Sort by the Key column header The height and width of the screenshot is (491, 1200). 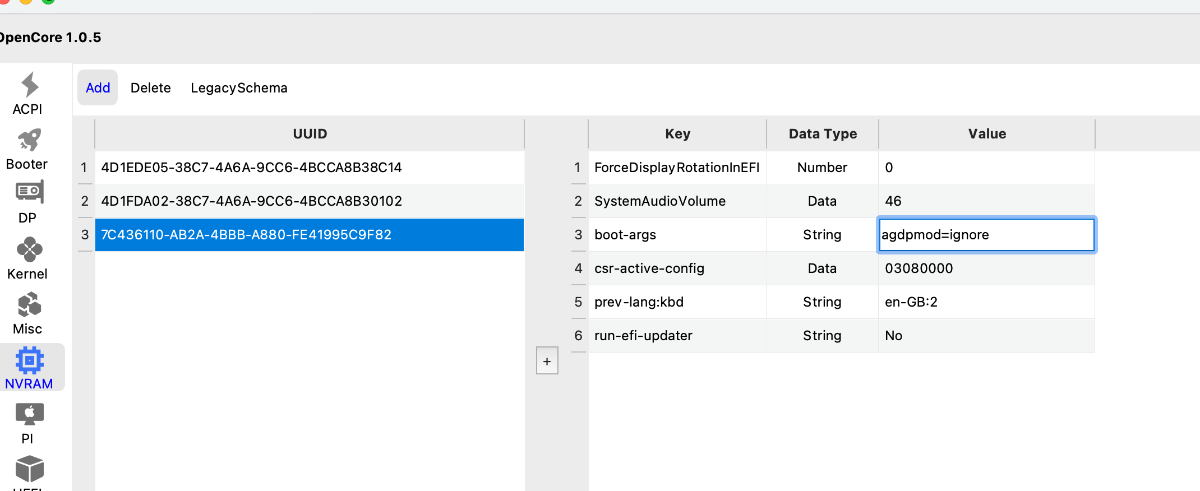coord(677,134)
